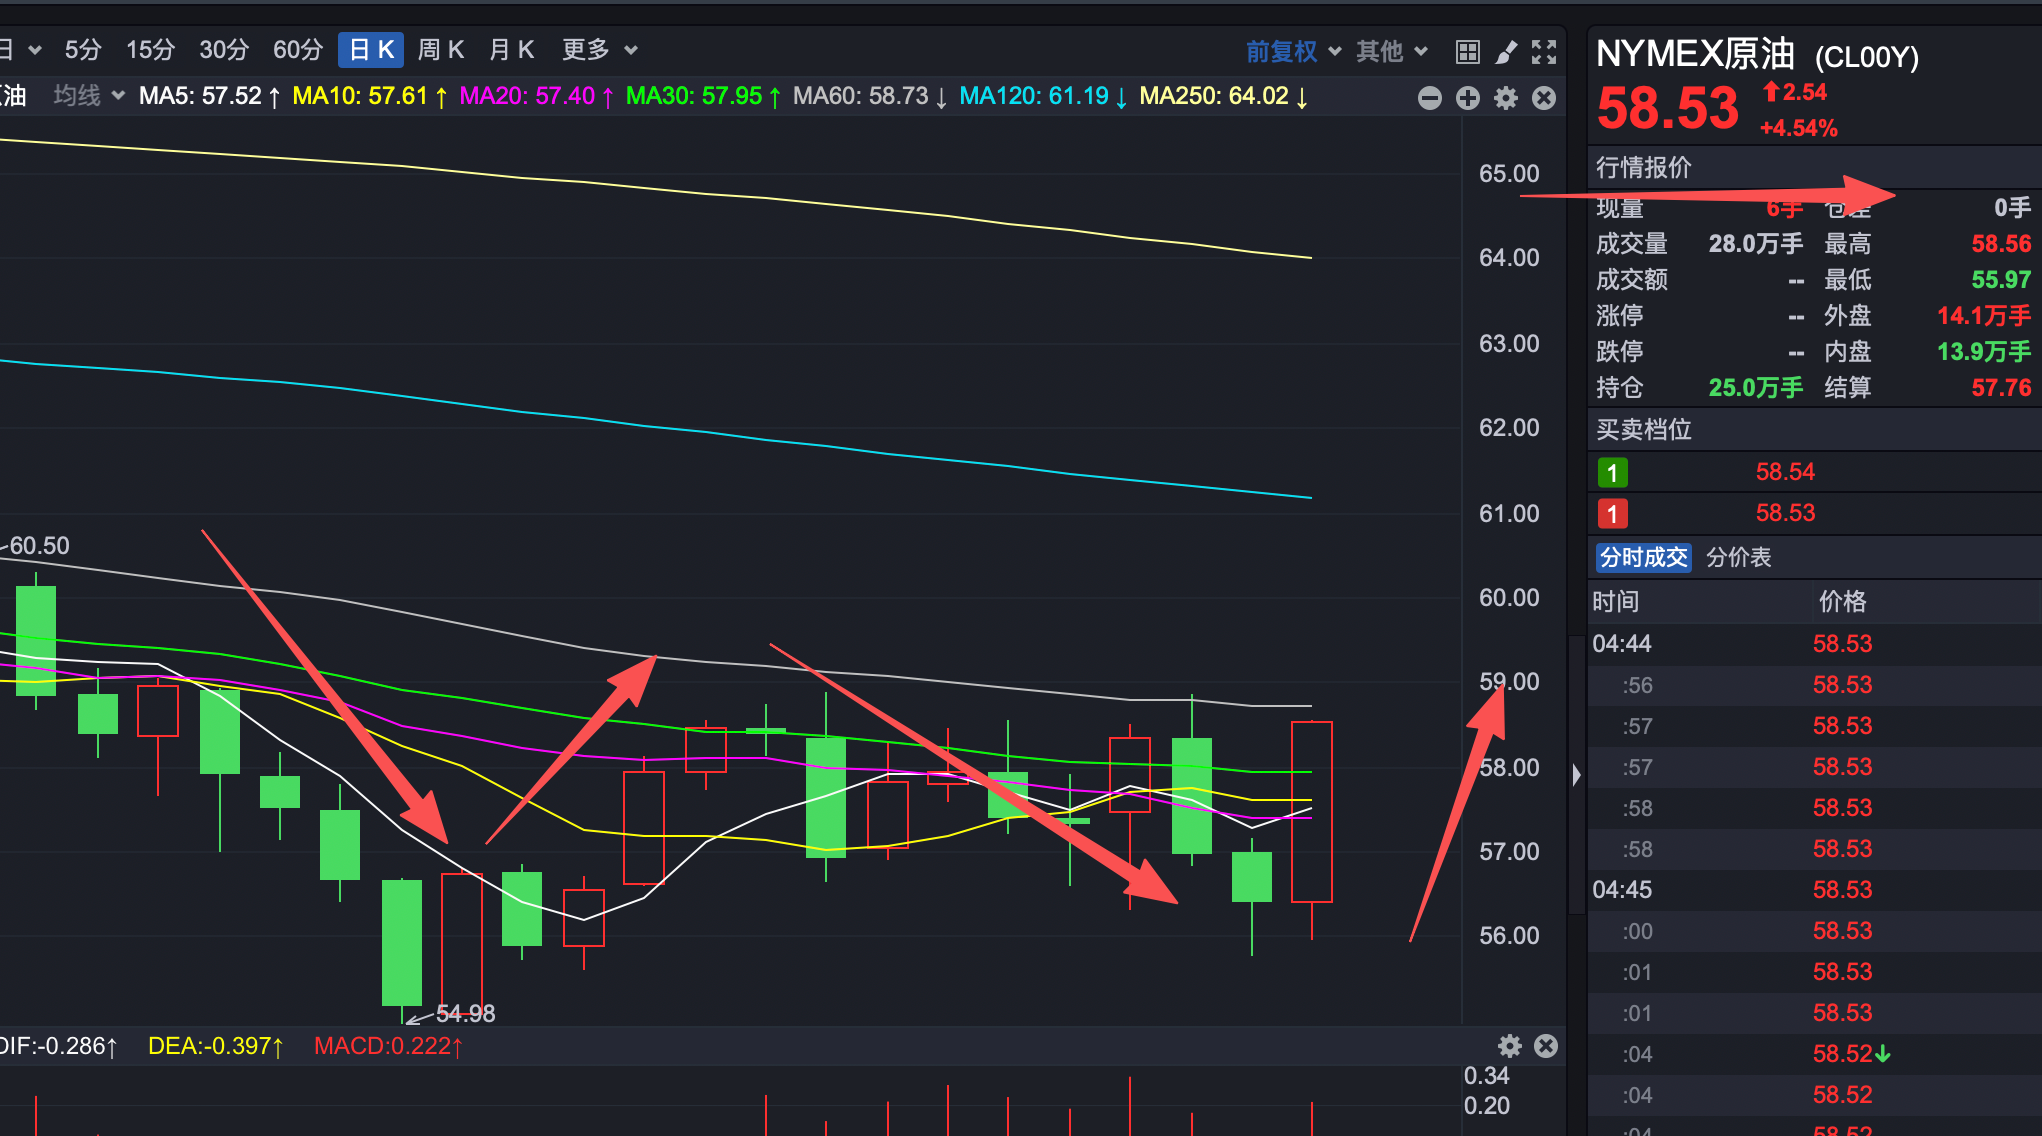Click the fullscreen expand icon
2042x1136 pixels.
tap(1544, 52)
